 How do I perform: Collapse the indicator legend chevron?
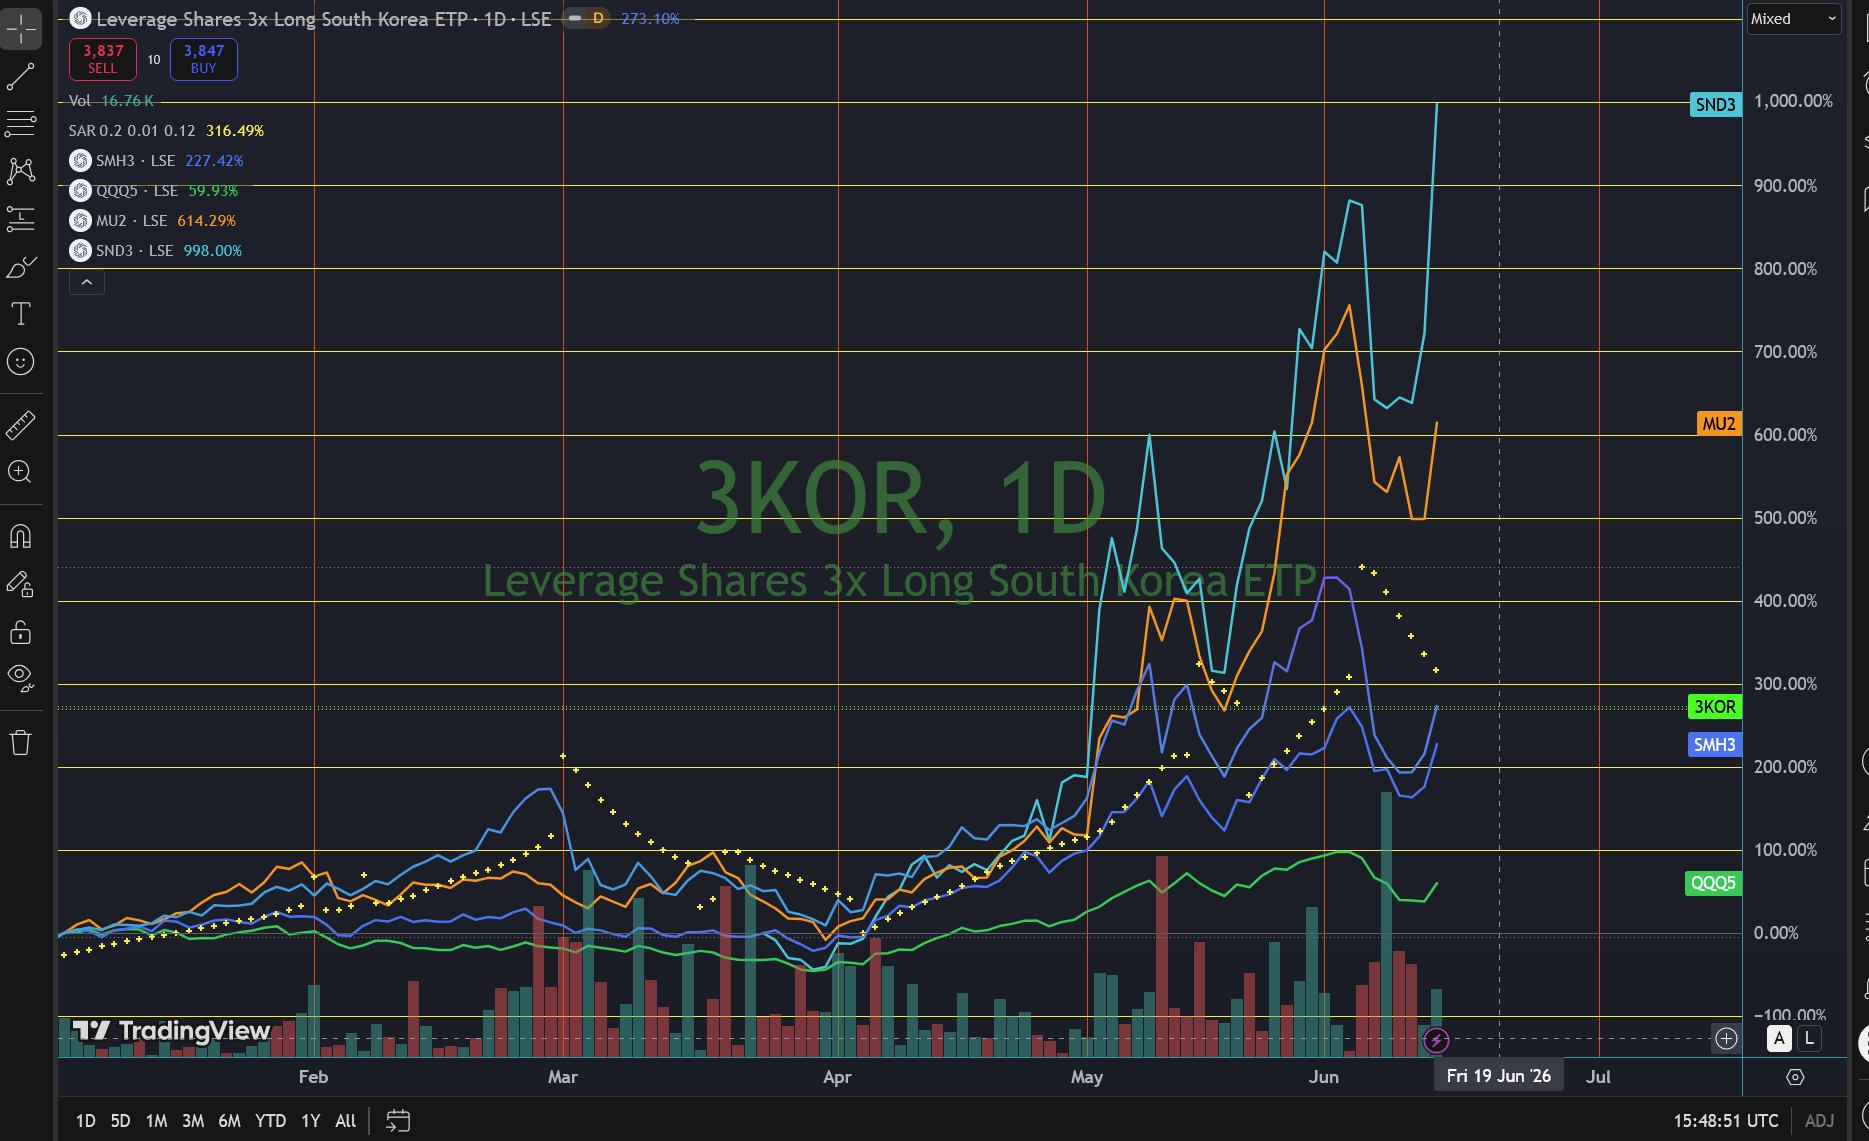87,283
